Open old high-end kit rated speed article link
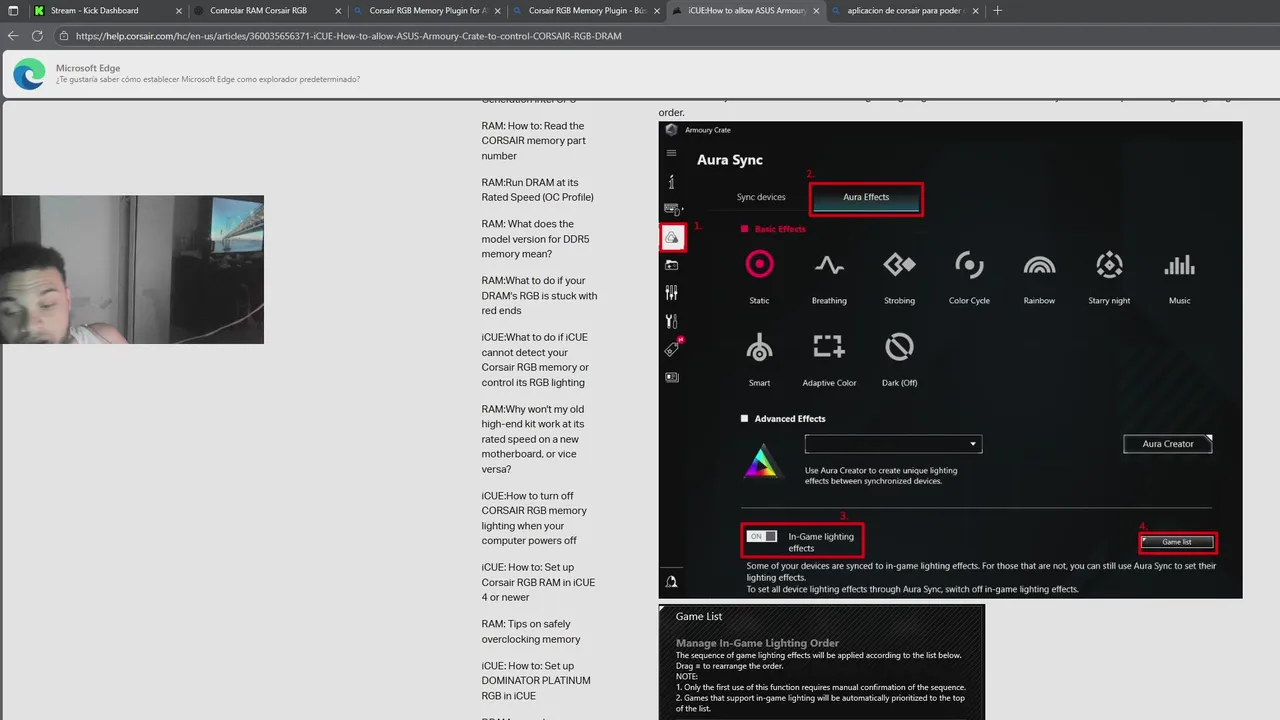Viewport: 1280px width, 720px height. (x=532, y=439)
